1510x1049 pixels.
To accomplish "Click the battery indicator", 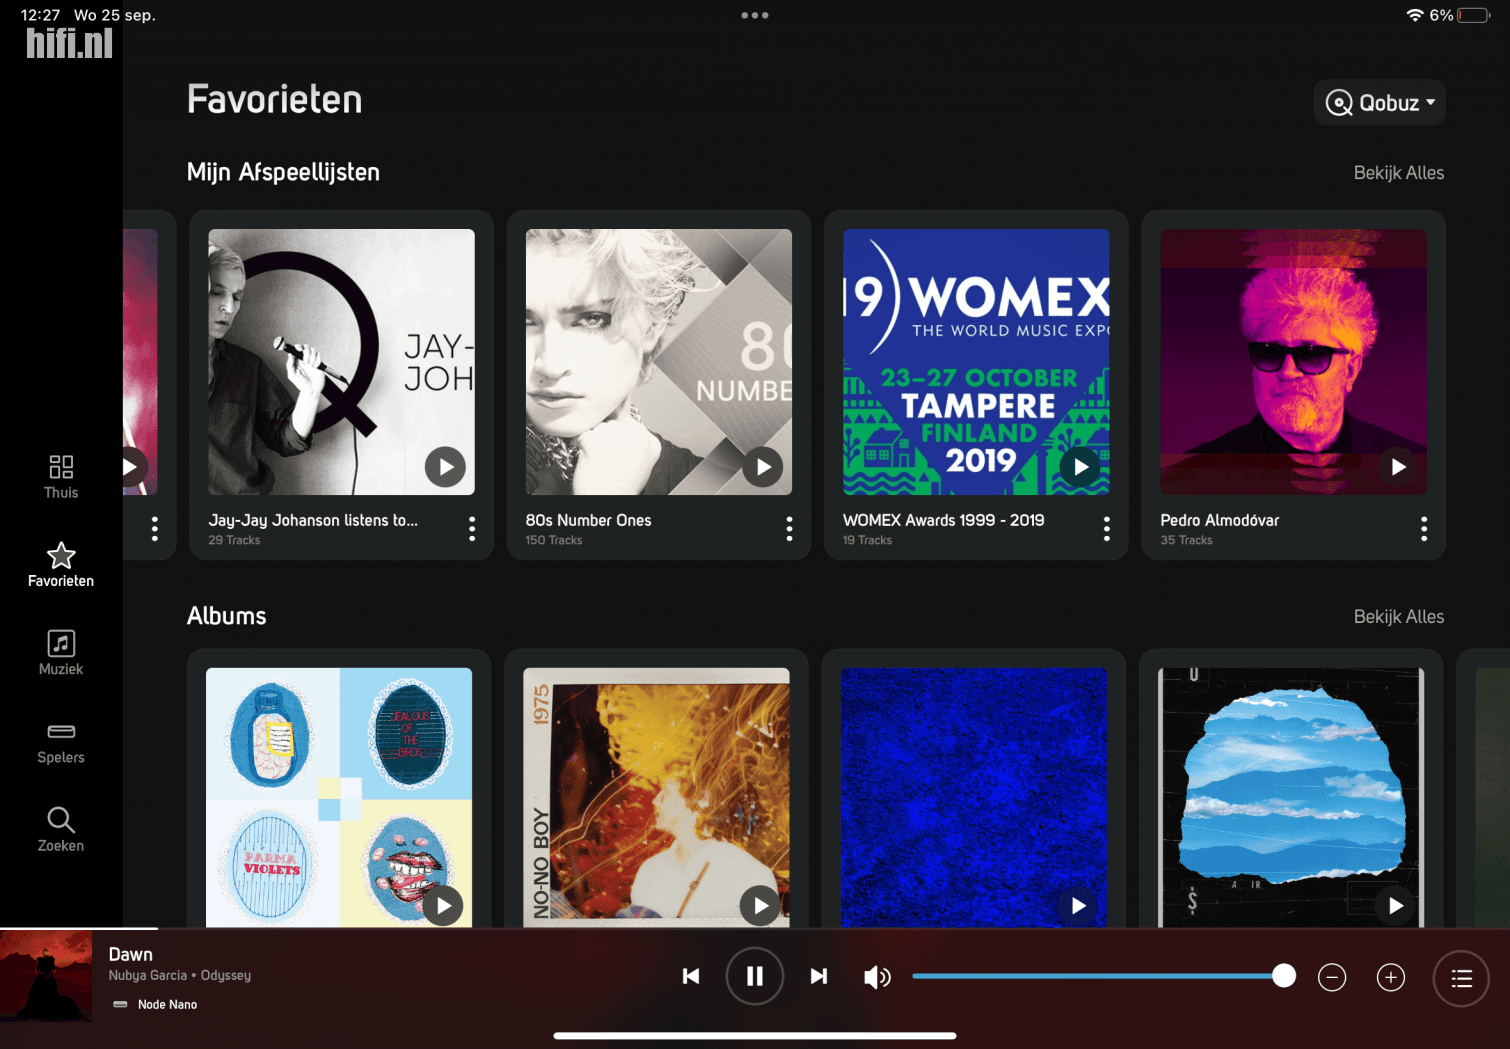I will (x=1474, y=15).
